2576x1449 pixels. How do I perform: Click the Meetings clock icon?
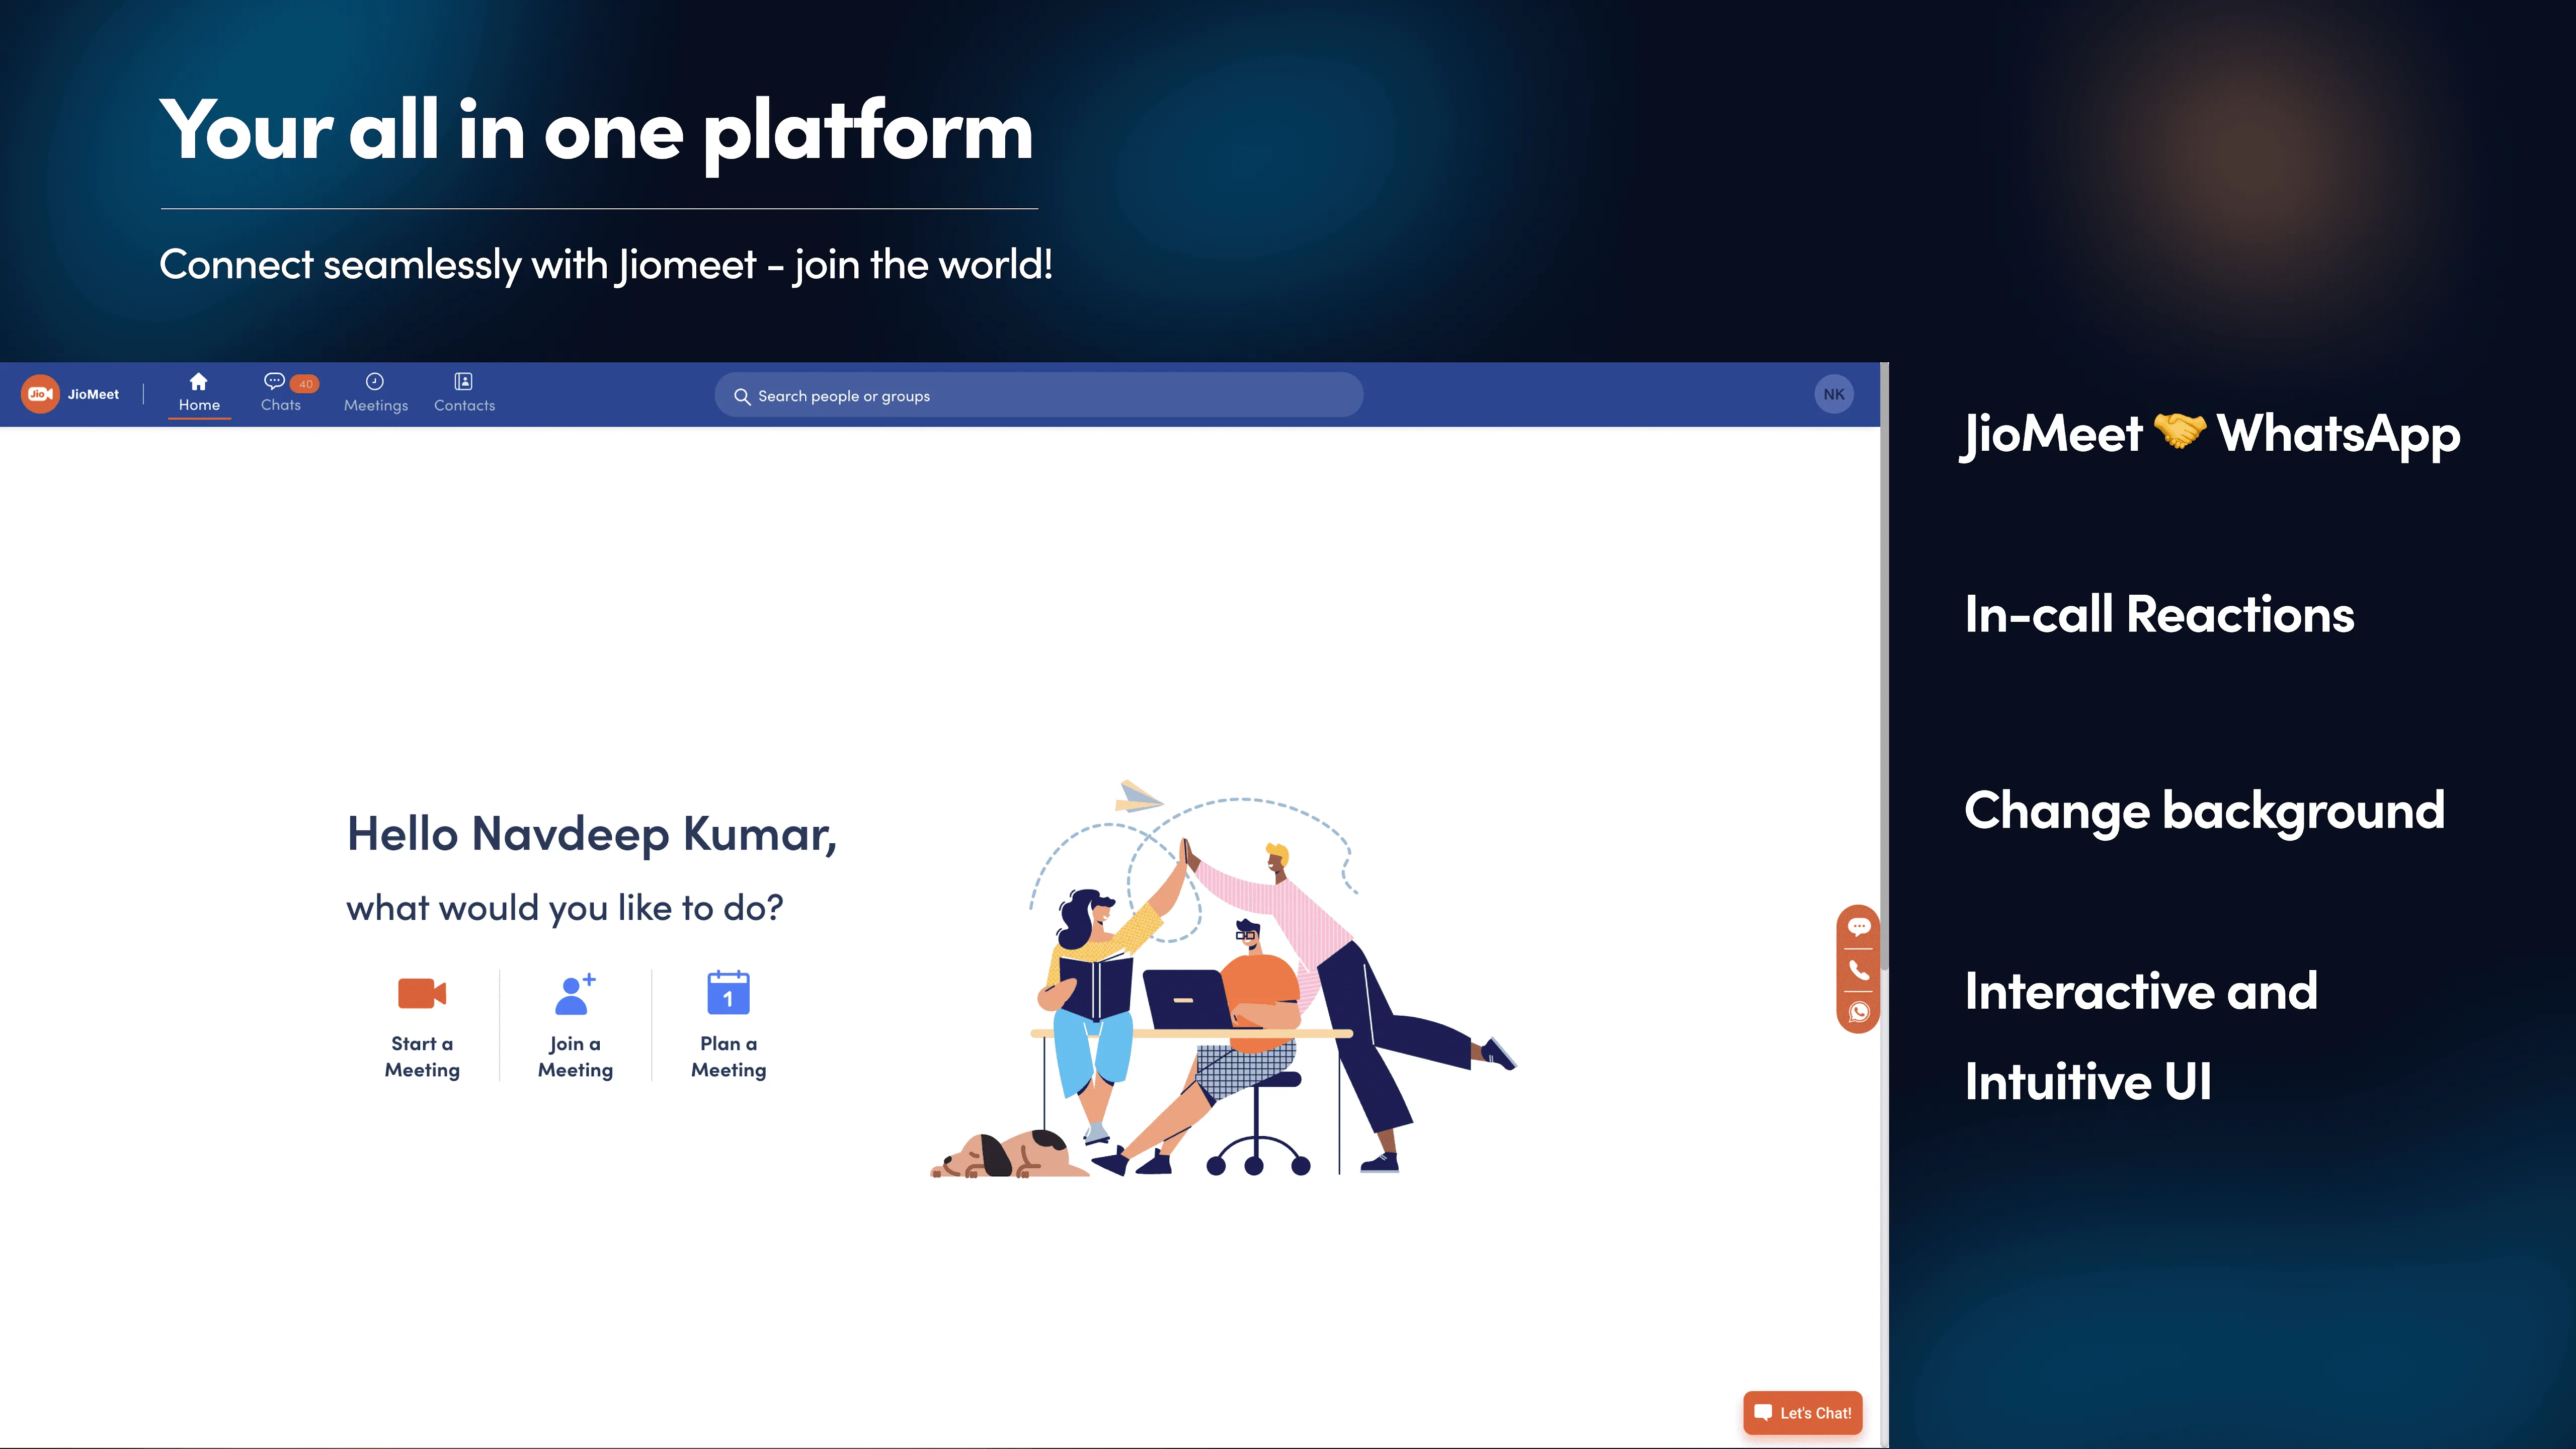tap(375, 381)
